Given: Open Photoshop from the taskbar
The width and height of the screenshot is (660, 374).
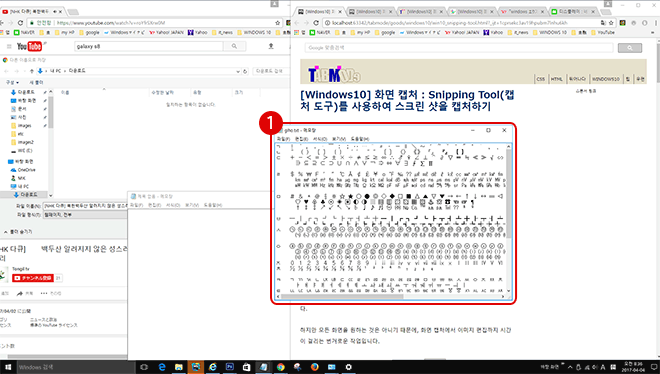Looking at the screenshot, I should (x=229, y=367).
